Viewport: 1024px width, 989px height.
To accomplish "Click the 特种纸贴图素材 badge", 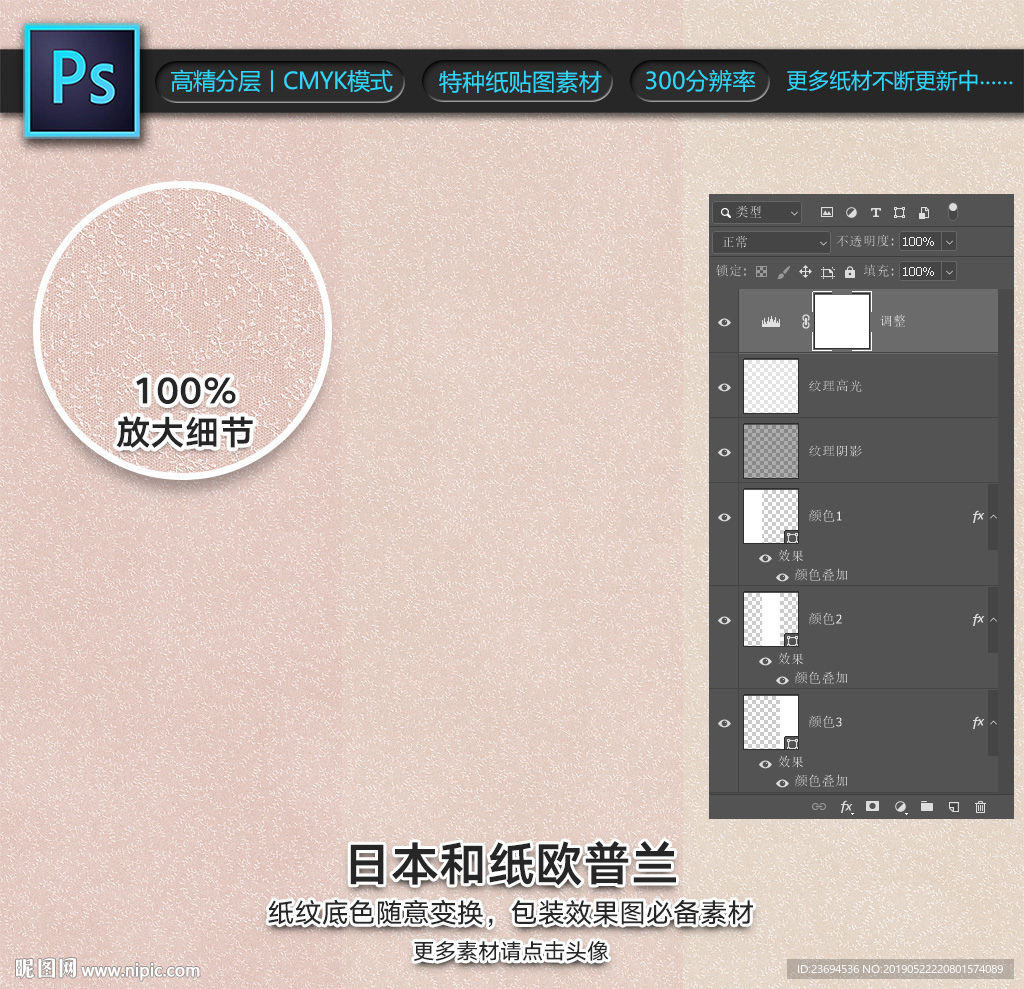I will point(519,82).
